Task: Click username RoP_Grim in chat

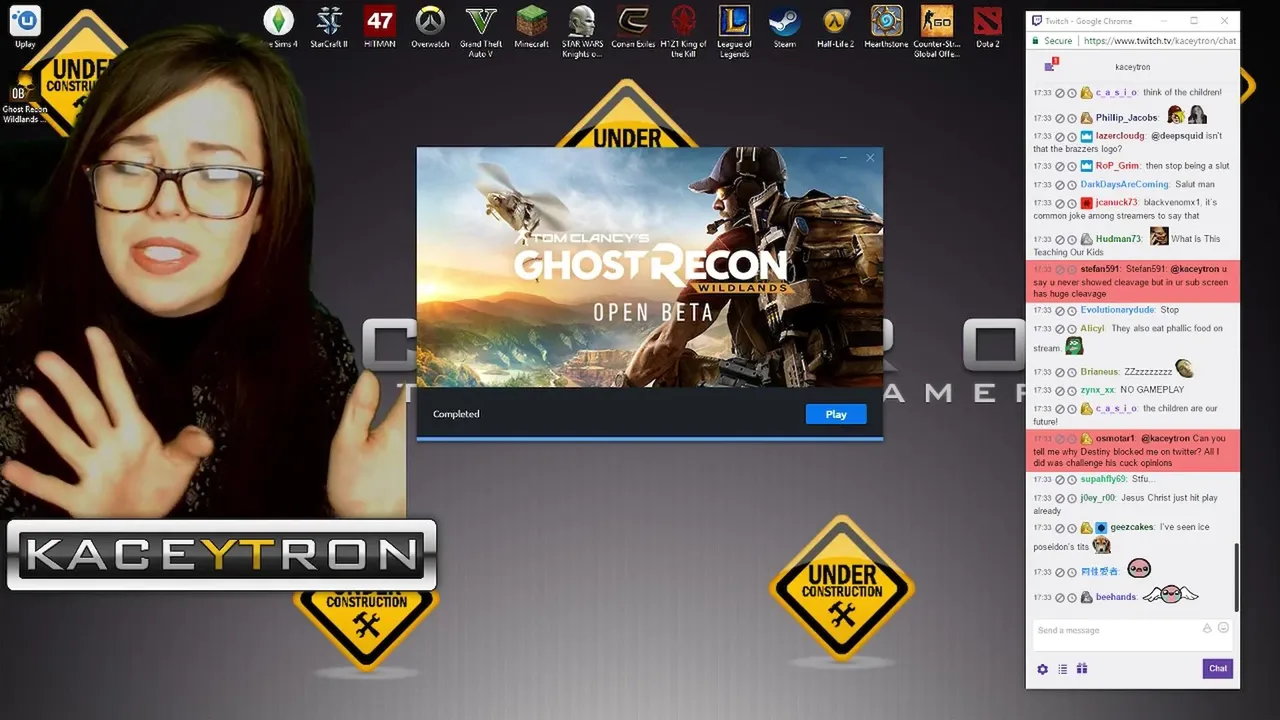Action: [x=1117, y=166]
